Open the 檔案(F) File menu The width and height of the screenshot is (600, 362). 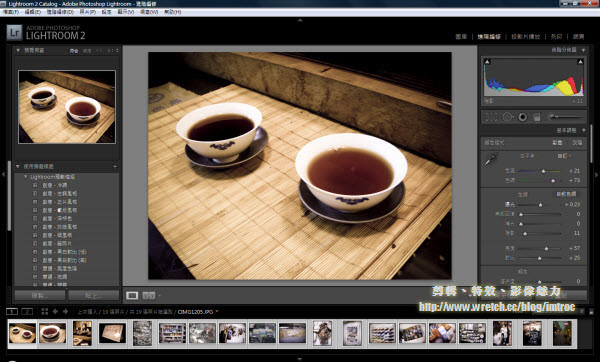pyautogui.click(x=11, y=12)
